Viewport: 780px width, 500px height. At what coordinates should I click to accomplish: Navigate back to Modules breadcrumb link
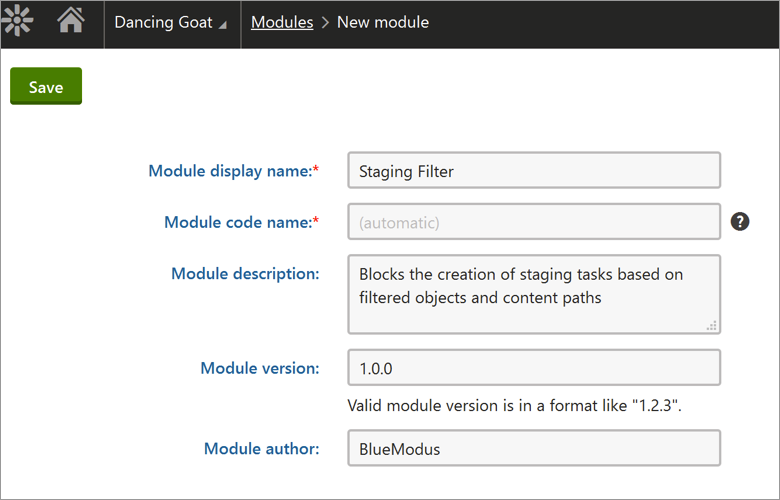click(x=282, y=22)
